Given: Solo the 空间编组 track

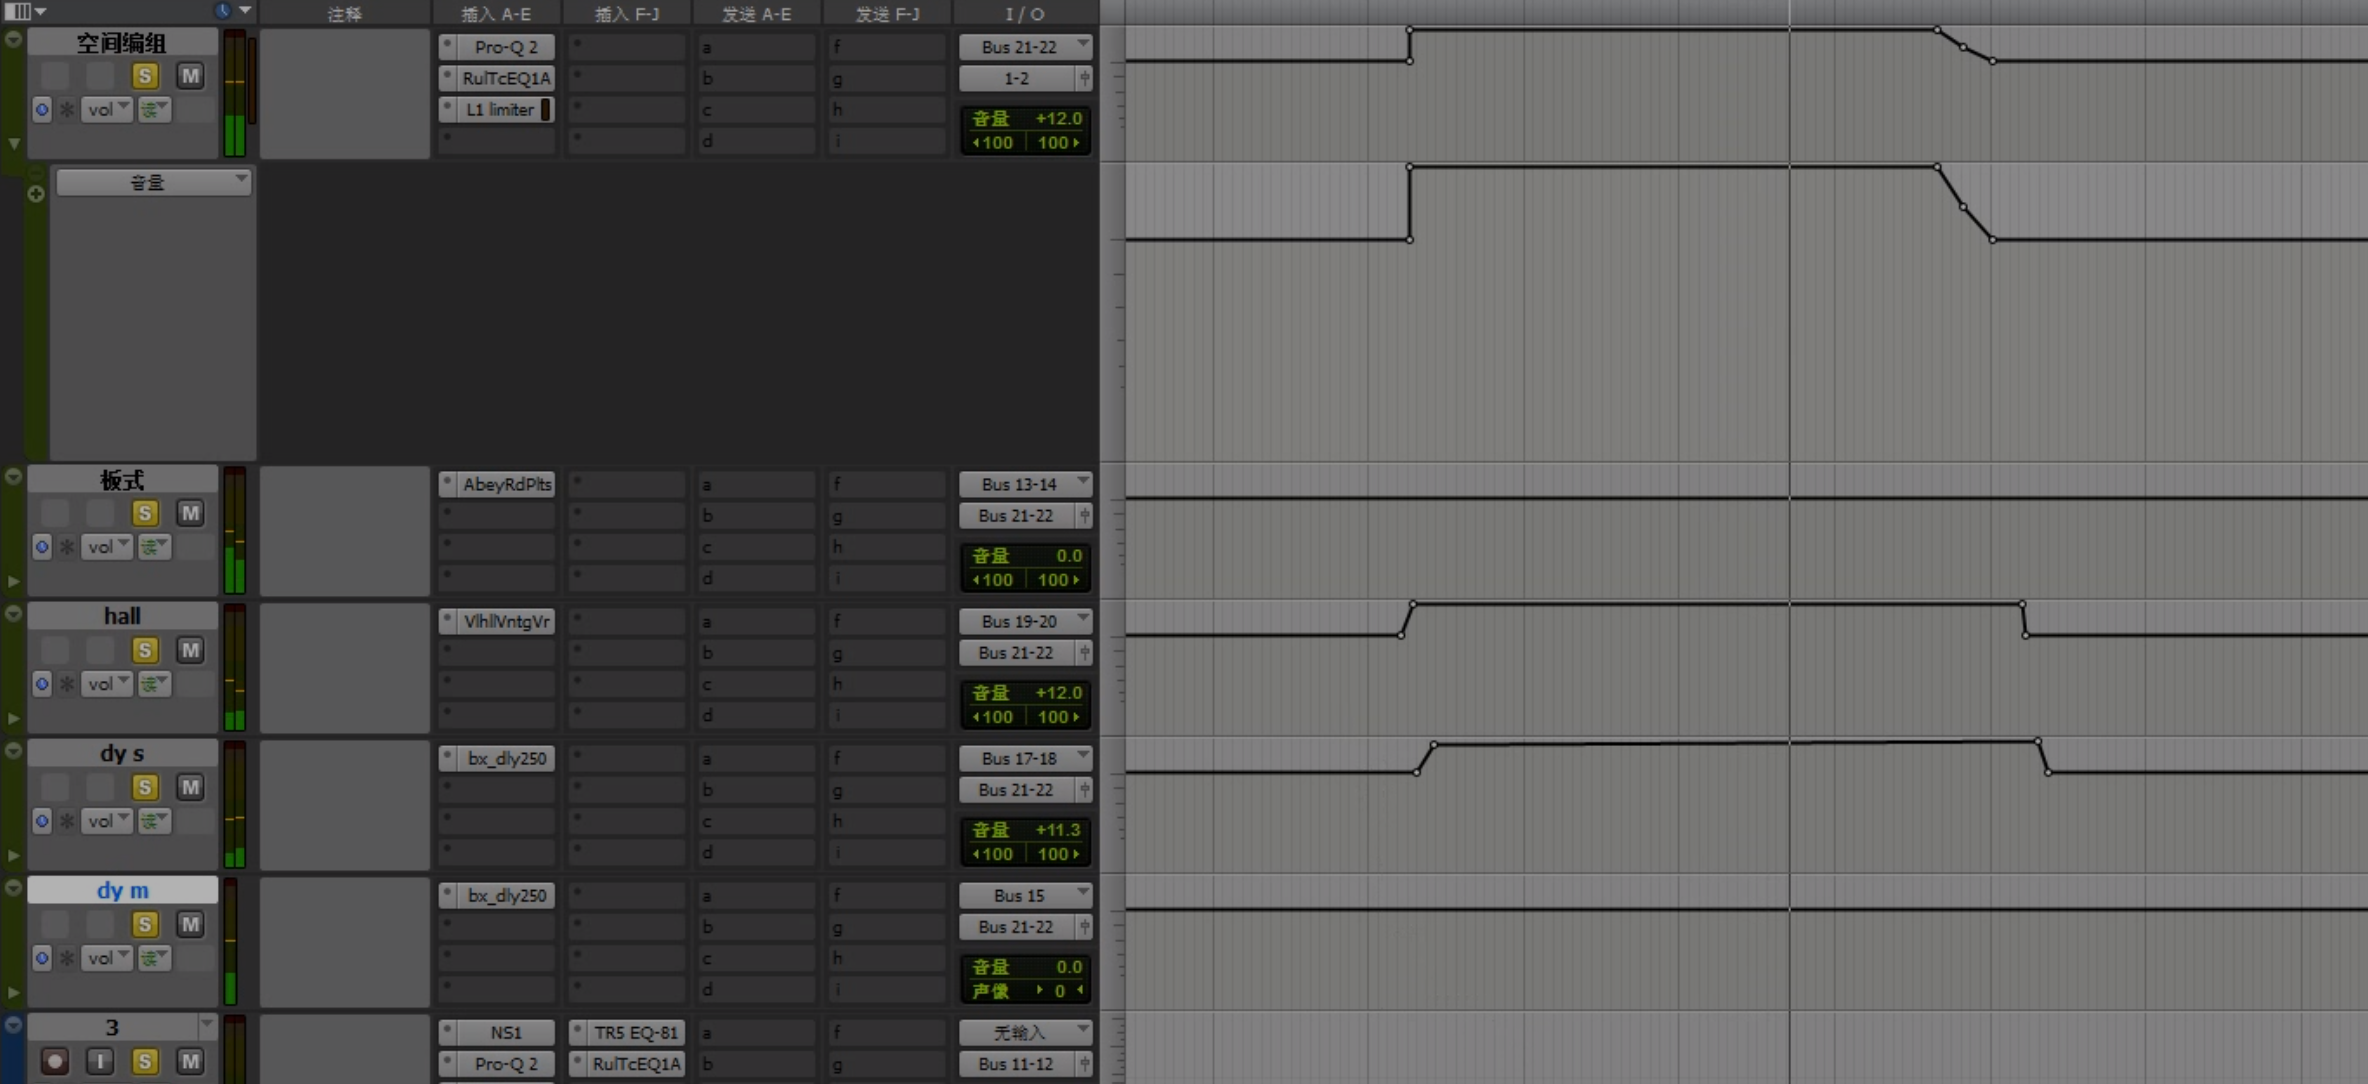Looking at the screenshot, I should click(x=145, y=76).
